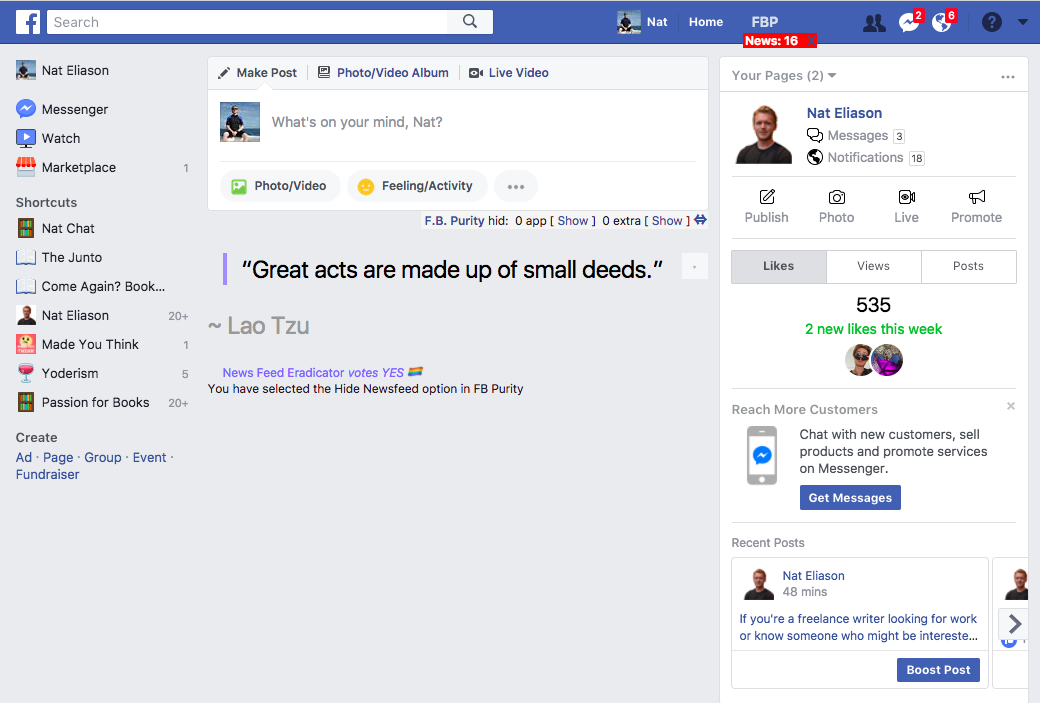
Task: Open Nat profile in the top bar
Action: (x=642, y=22)
